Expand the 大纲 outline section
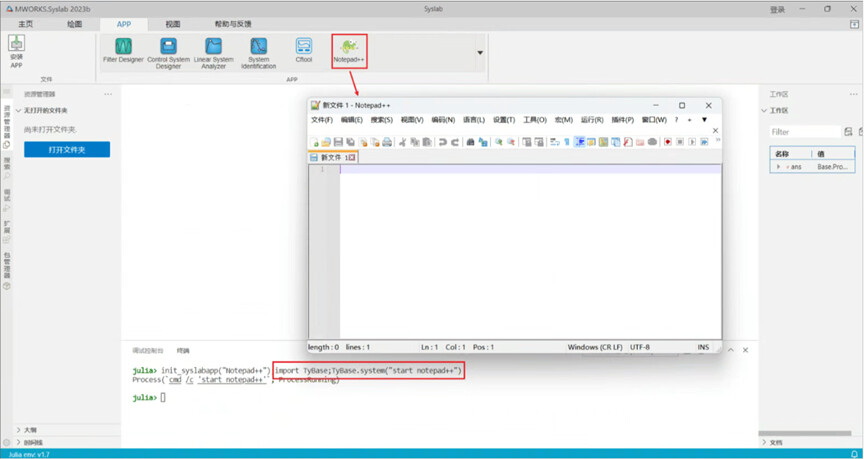 click(19, 430)
